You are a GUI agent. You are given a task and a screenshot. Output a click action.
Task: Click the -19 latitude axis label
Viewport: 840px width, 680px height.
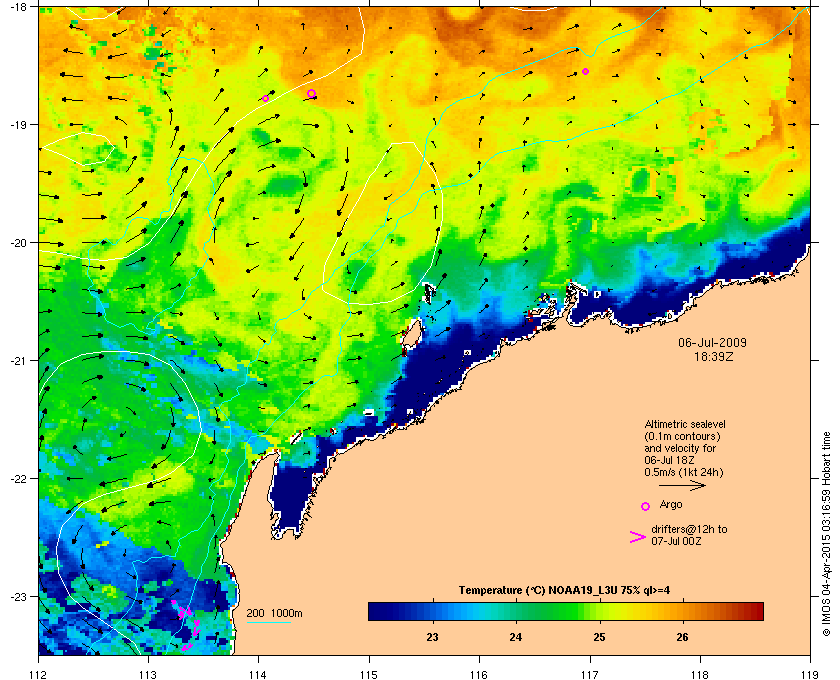point(18,125)
